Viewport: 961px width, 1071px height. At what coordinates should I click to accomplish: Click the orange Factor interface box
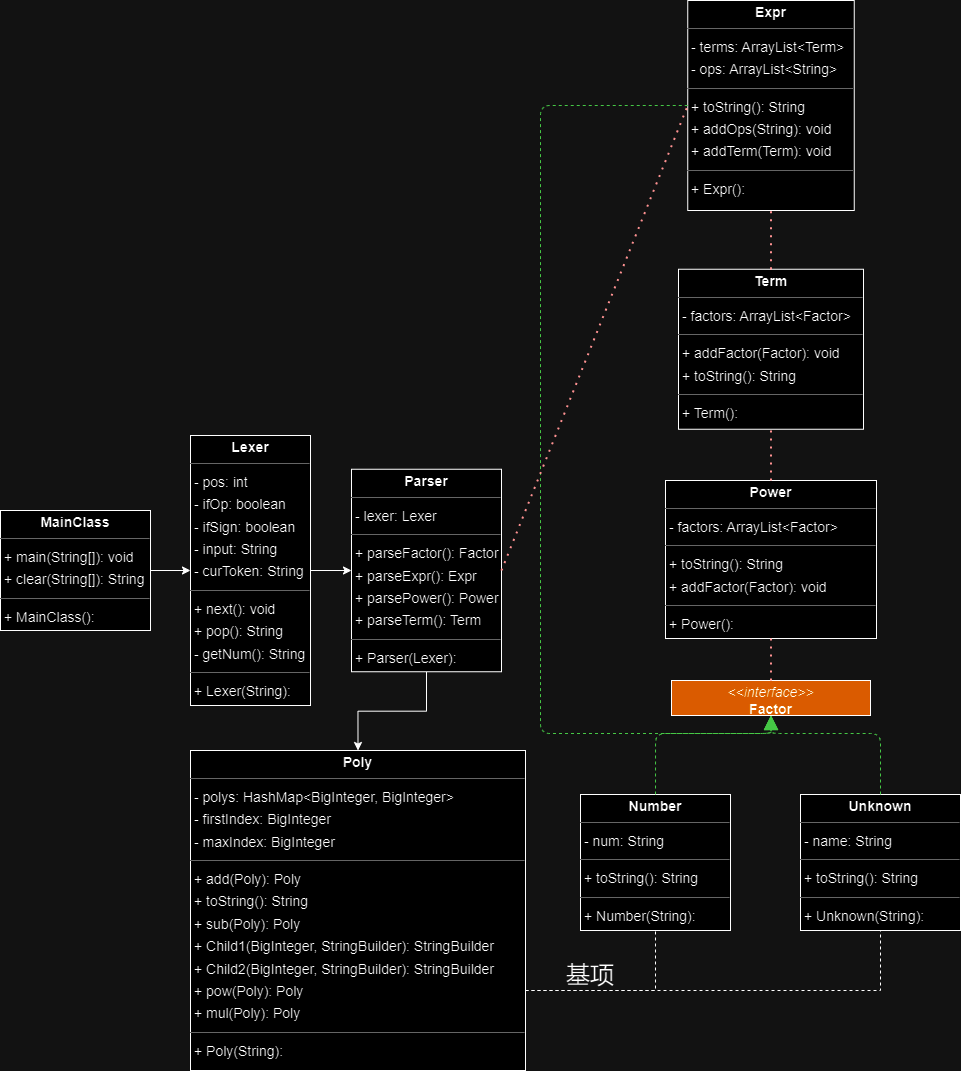[x=770, y=698]
